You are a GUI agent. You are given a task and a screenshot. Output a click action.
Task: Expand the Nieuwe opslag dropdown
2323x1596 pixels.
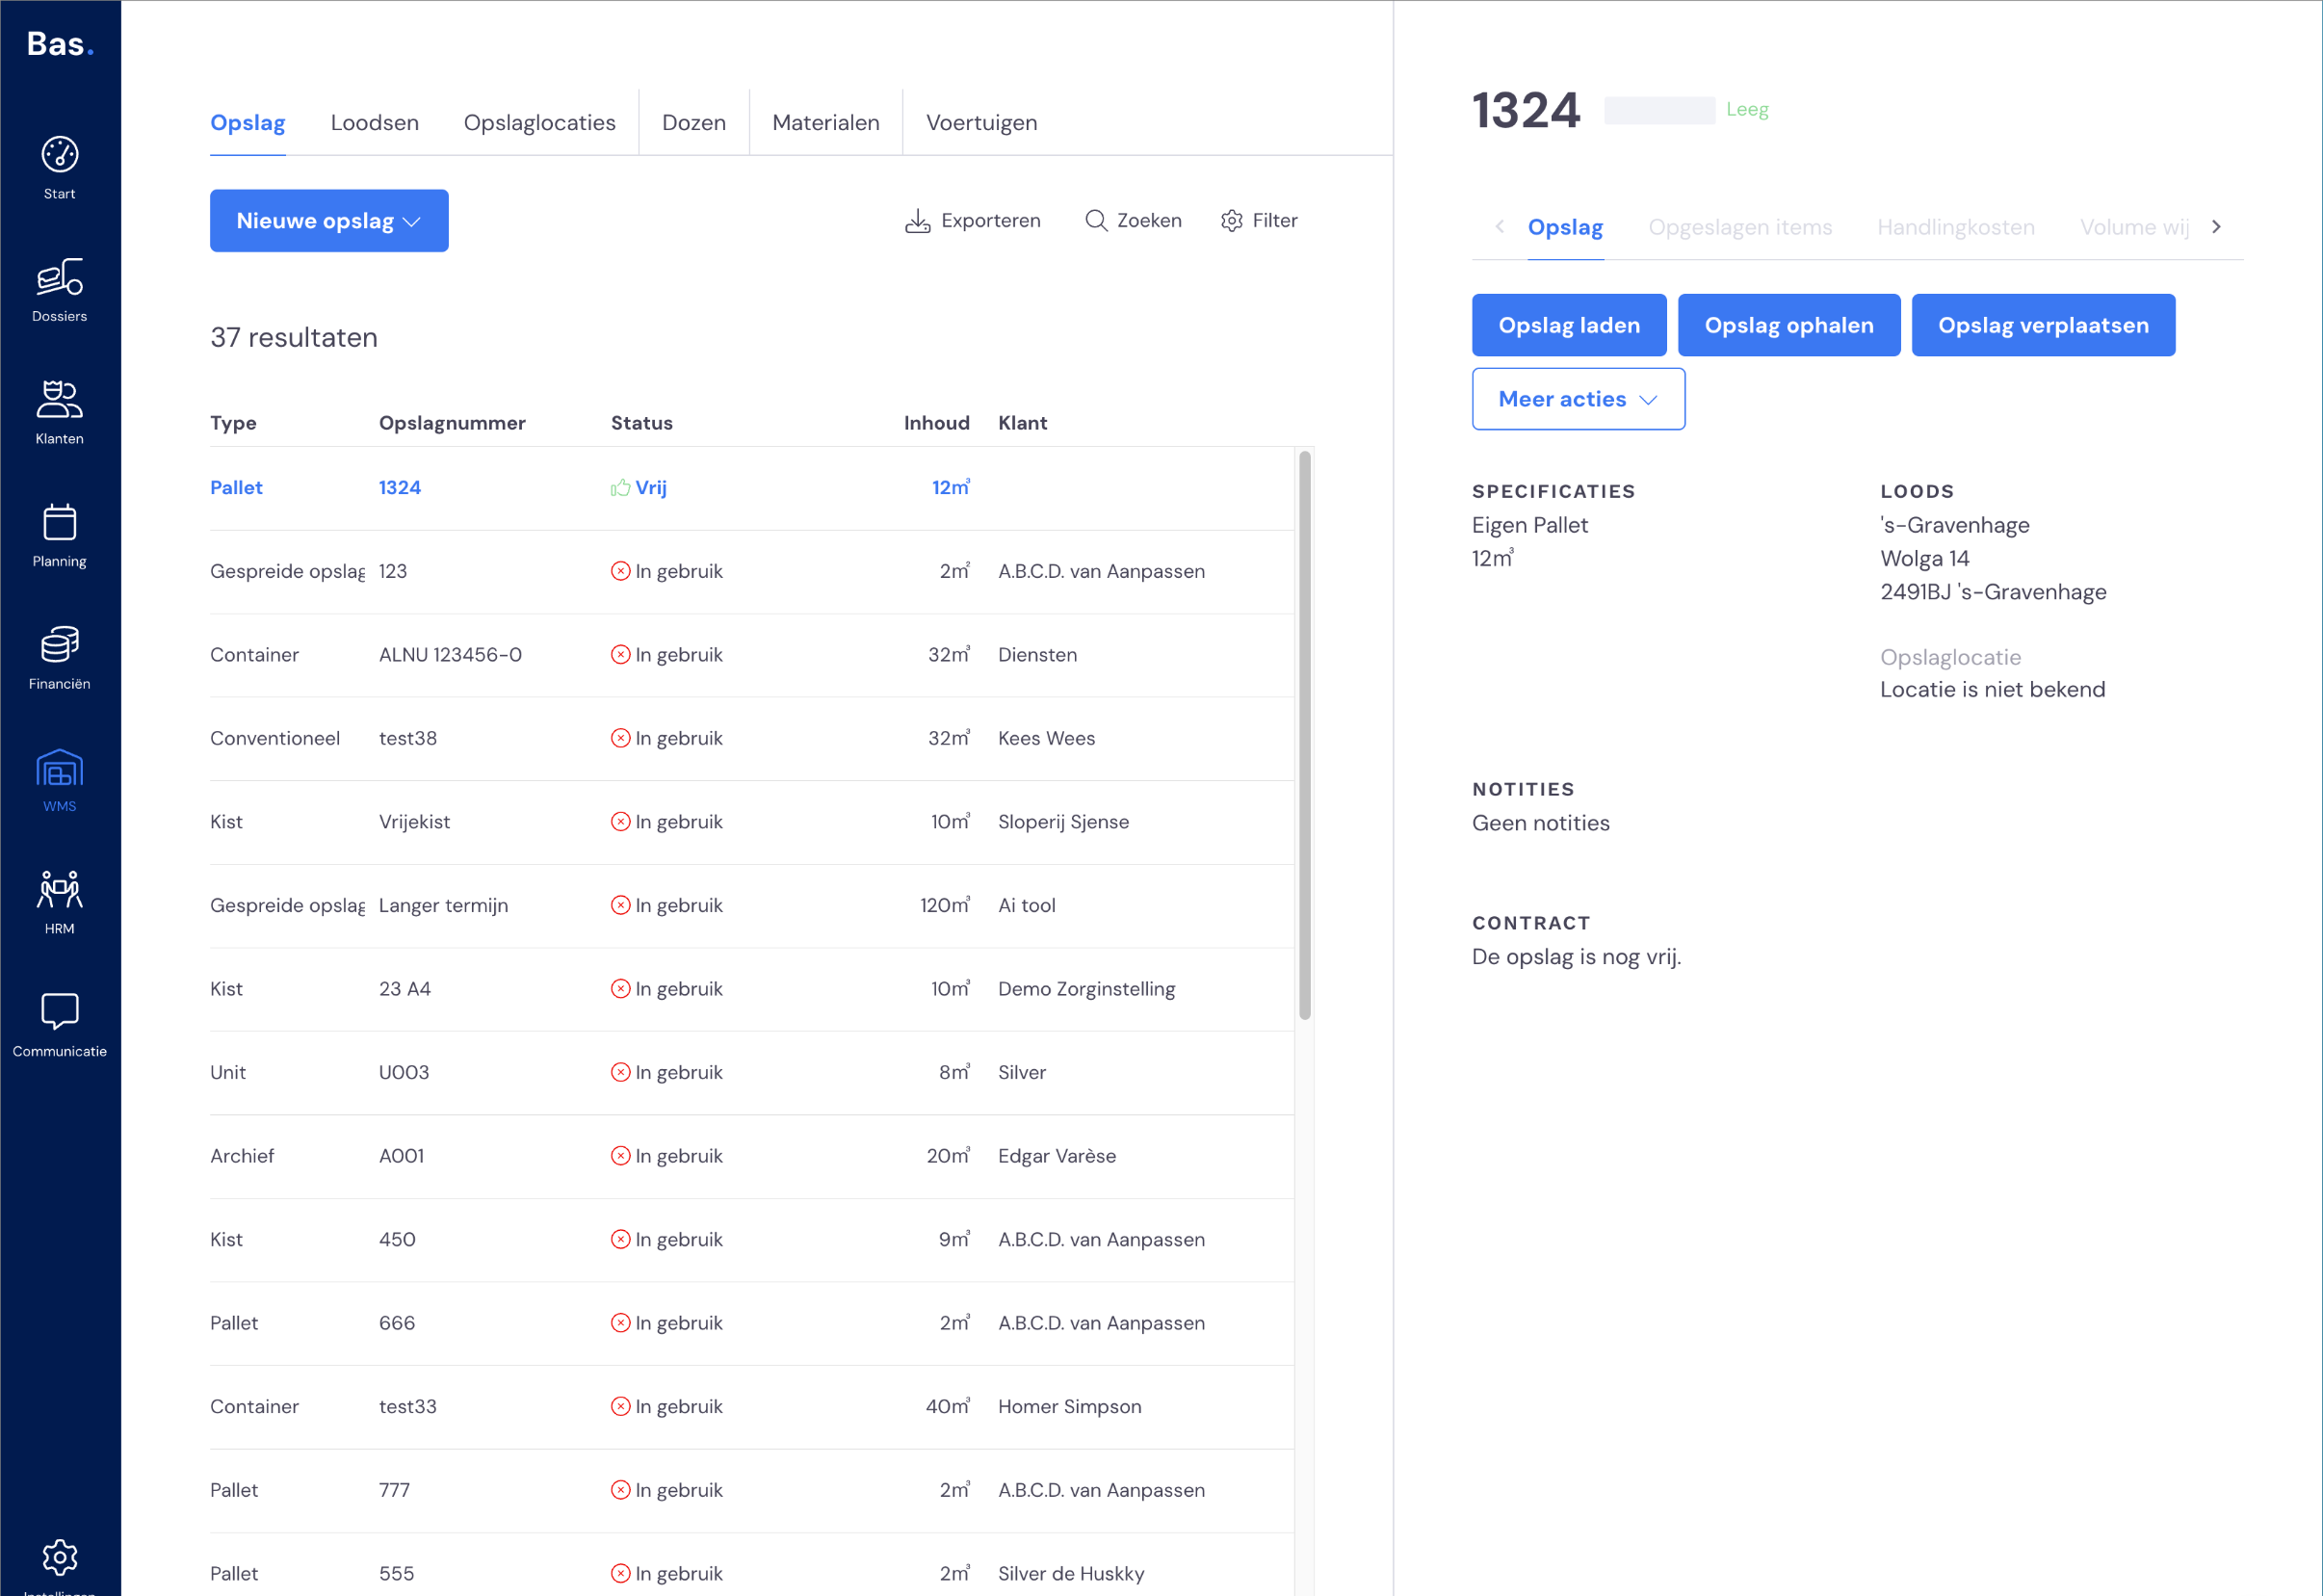pos(329,221)
